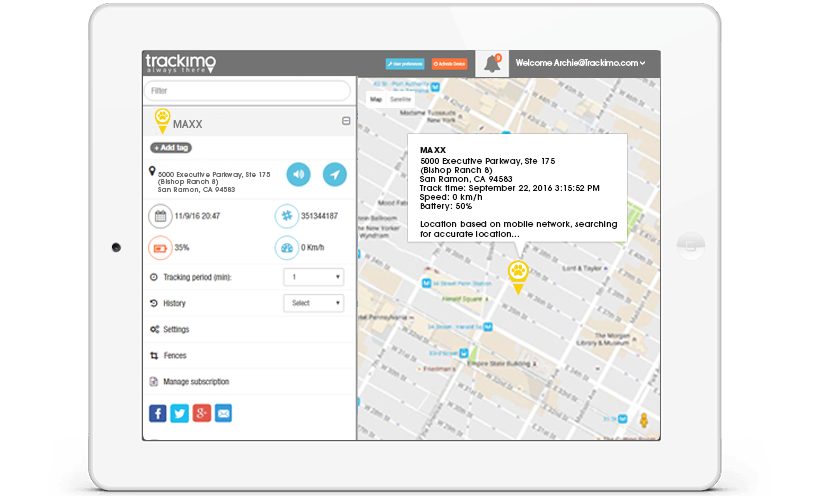Click the 351344187 device number

click(319, 216)
